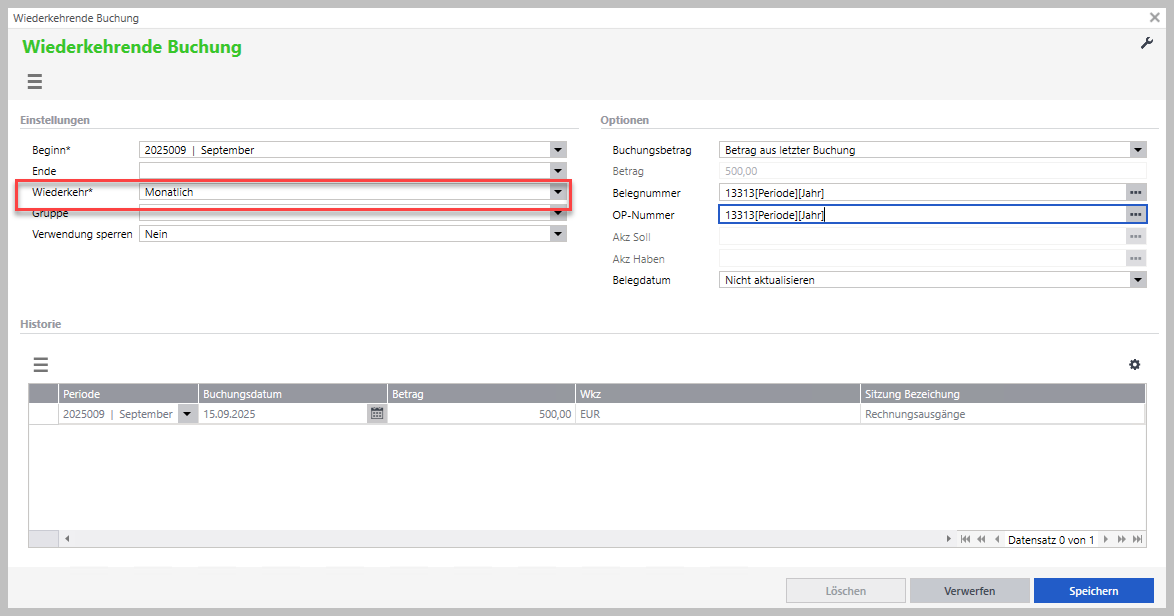The height and width of the screenshot is (616, 1174).
Task: Sort by the Betrag column header
Action: tap(480, 394)
